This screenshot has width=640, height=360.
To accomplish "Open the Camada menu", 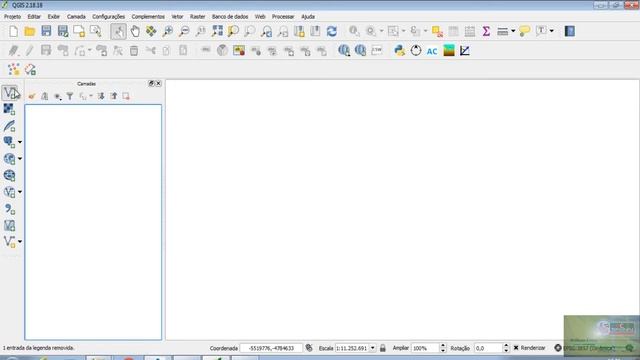I will point(76,17).
